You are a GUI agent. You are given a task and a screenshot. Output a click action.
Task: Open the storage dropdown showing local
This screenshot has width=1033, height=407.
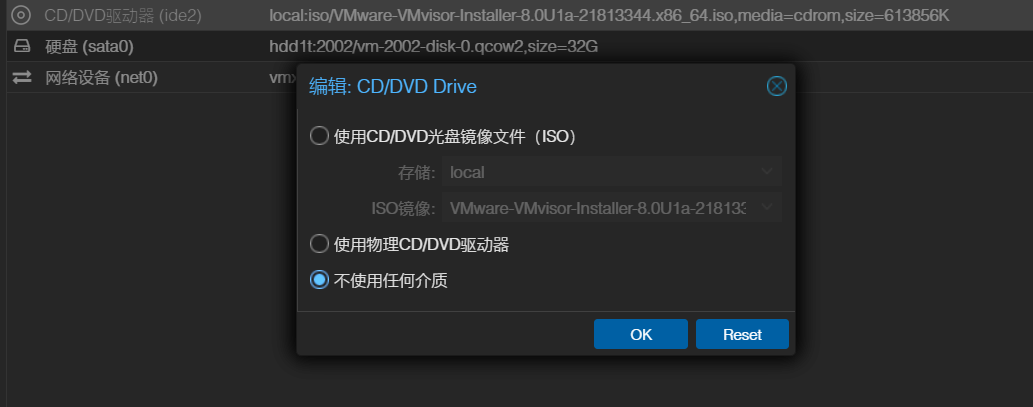pyautogui.click(x=612, y=172)
